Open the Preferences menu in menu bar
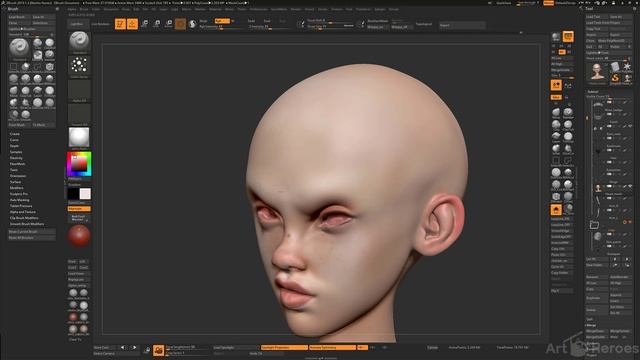Screen dimensions: 640x360 (x=259, y=9)
